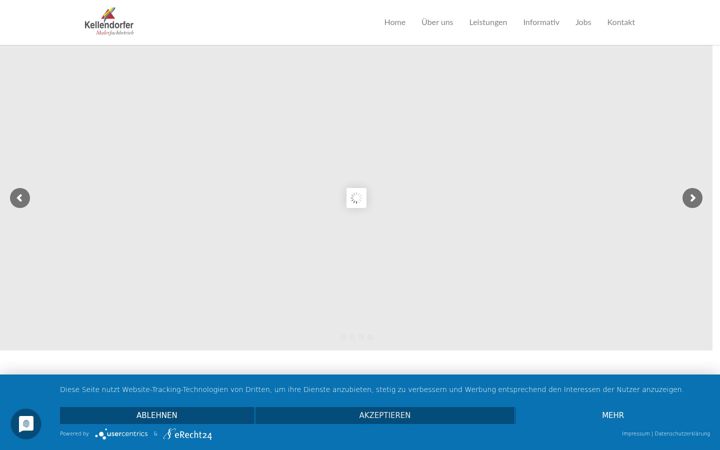The width and height of the screenshot is (720, 450).
Task: Open the Impressum link
Action: click(x=636, y=433)
